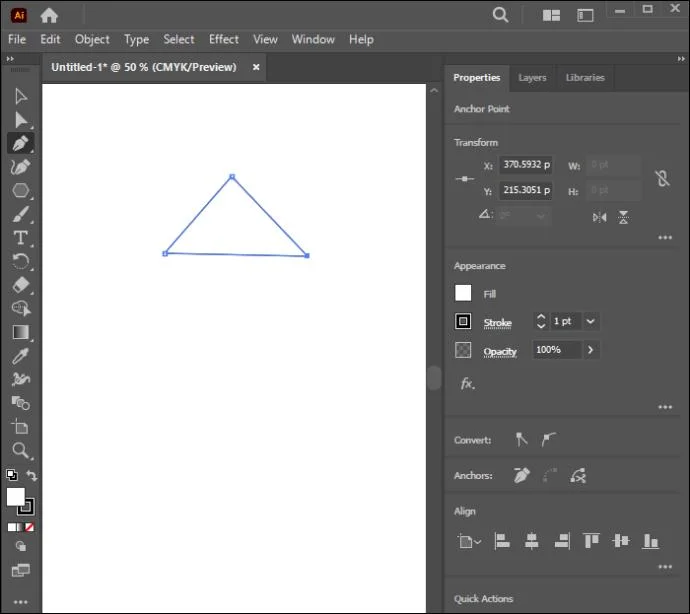Choose the reference point locator
Image resolution: width=690 pixels, height=614 pixels.
point(464,178)
